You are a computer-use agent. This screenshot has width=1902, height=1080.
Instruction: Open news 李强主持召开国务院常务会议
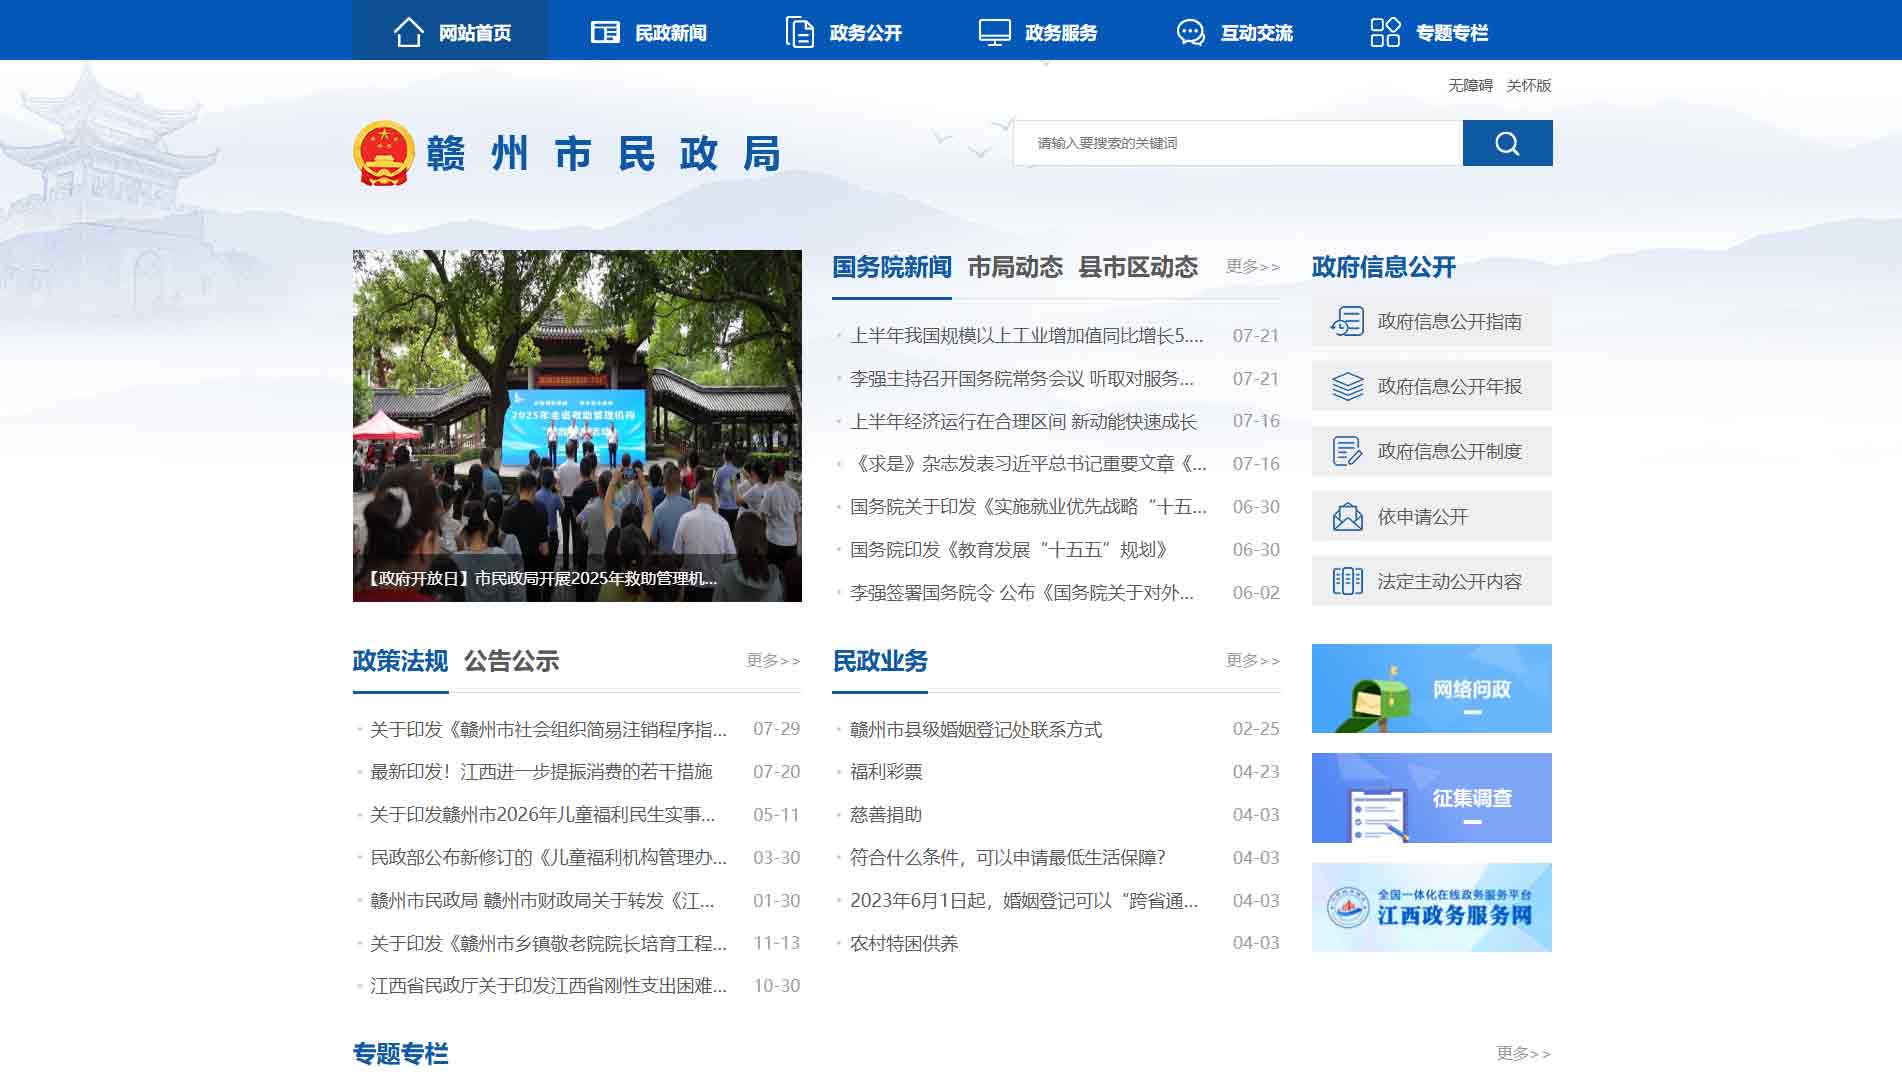click(x=1022, y=379)
